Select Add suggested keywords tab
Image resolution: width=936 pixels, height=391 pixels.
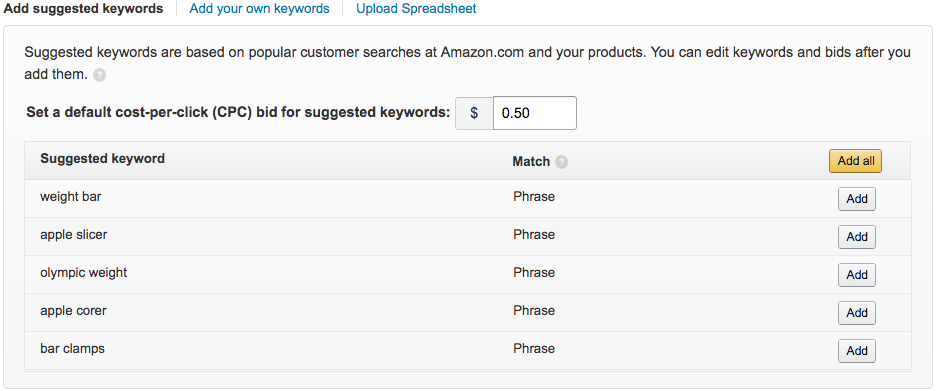(x=83, y=9)
